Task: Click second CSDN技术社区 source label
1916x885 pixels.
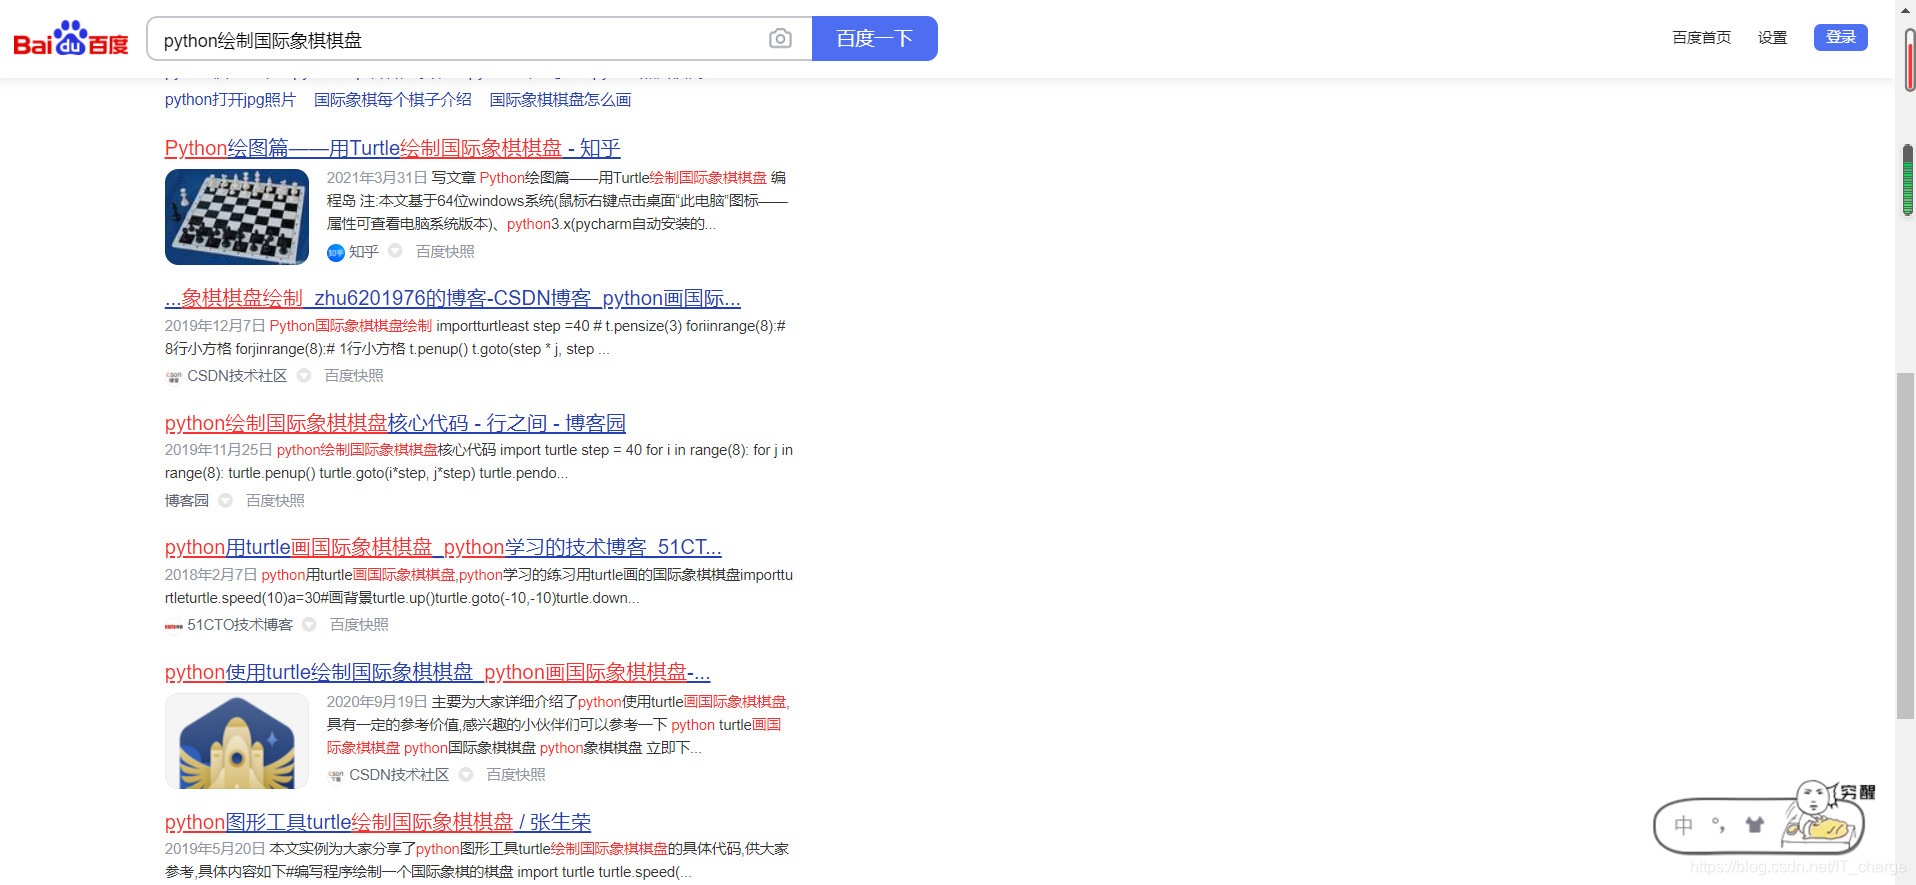Action: (x=399, y=775)
